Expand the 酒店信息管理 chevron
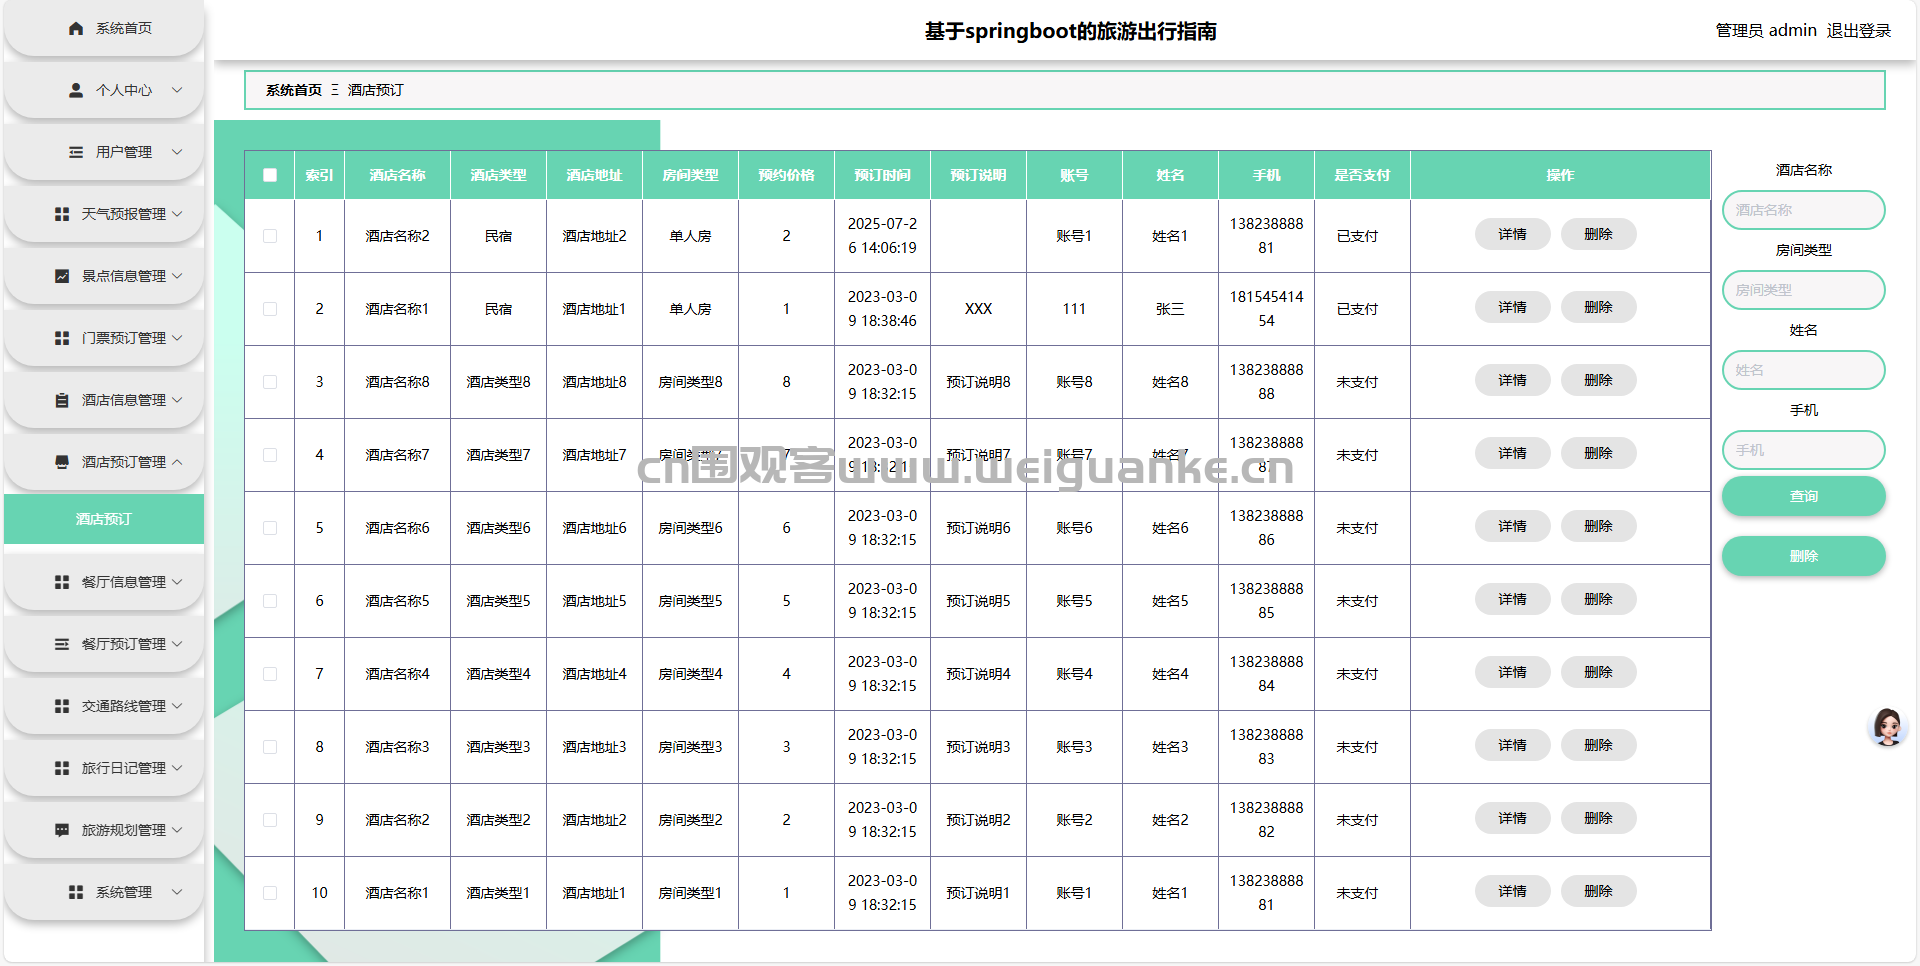1920x966 pixels. 177,400
